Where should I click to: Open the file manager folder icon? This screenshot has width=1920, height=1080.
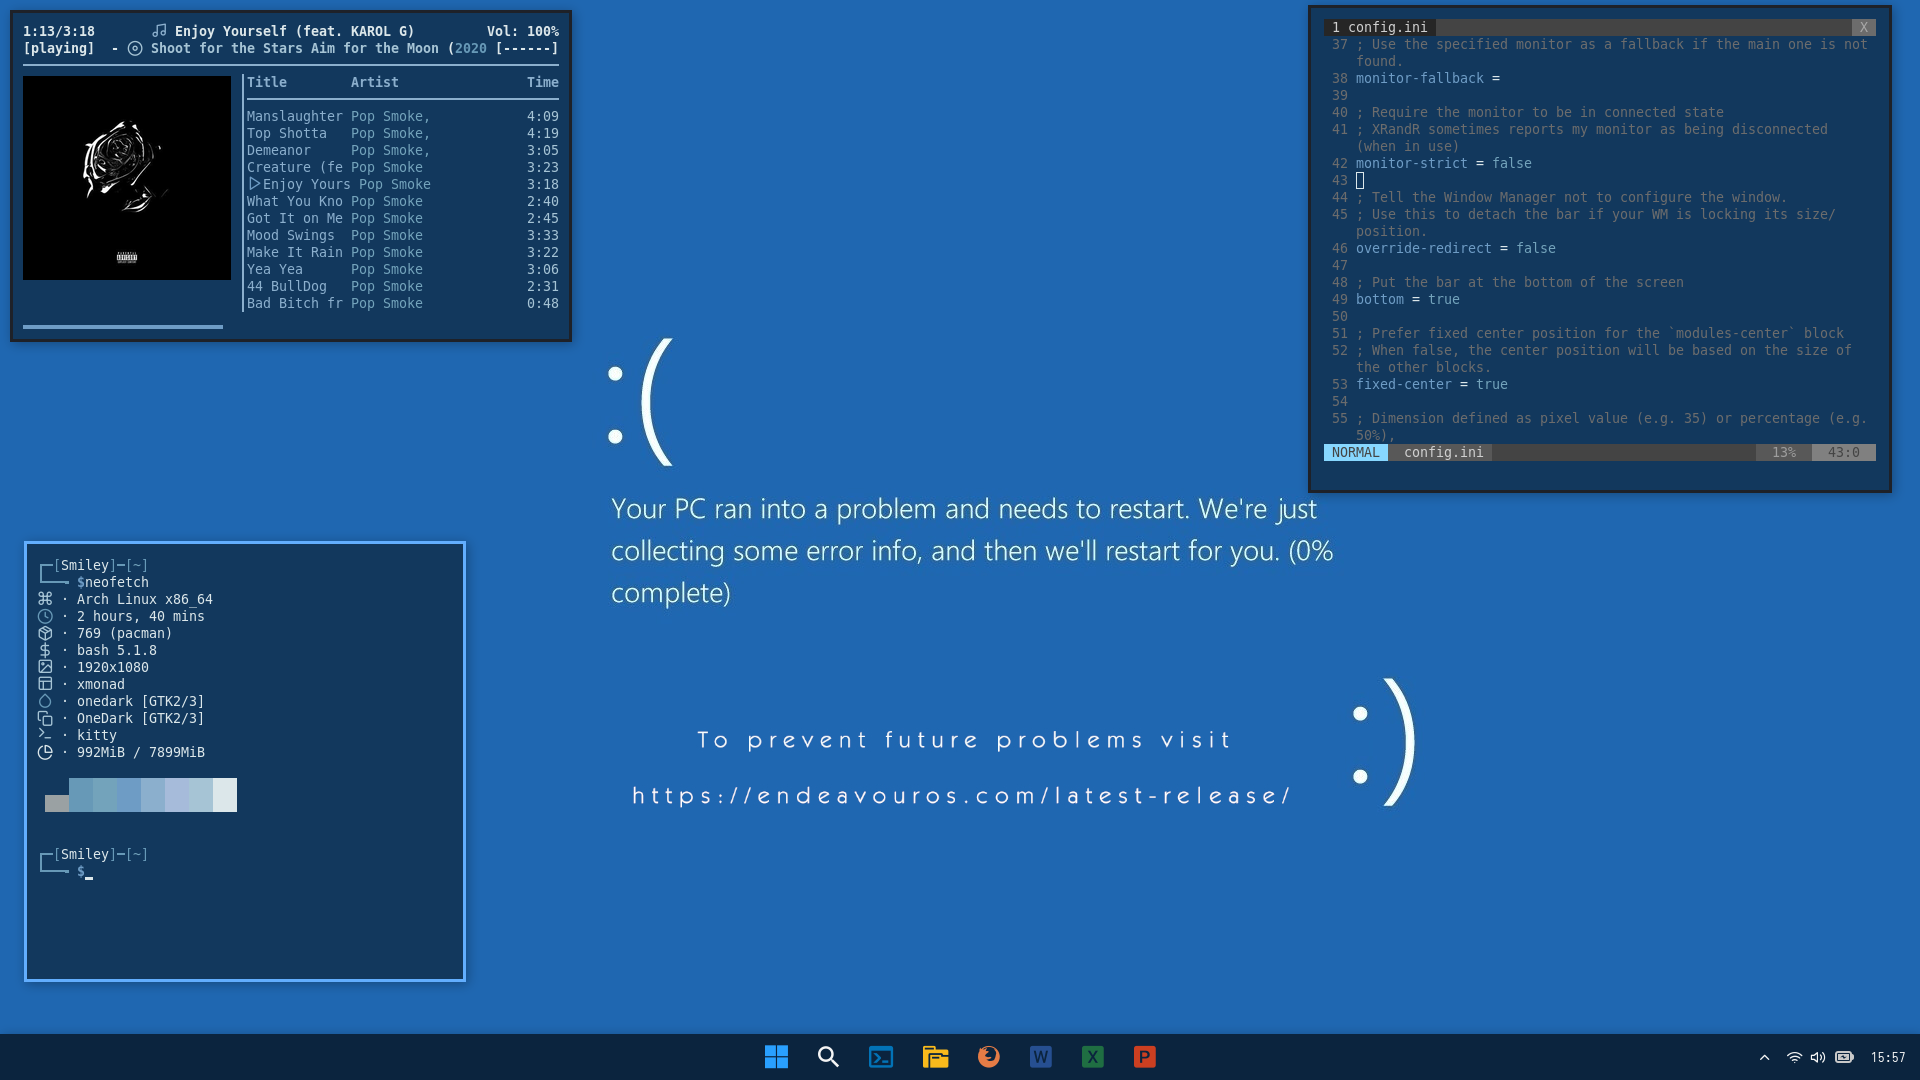[935, 1057]
